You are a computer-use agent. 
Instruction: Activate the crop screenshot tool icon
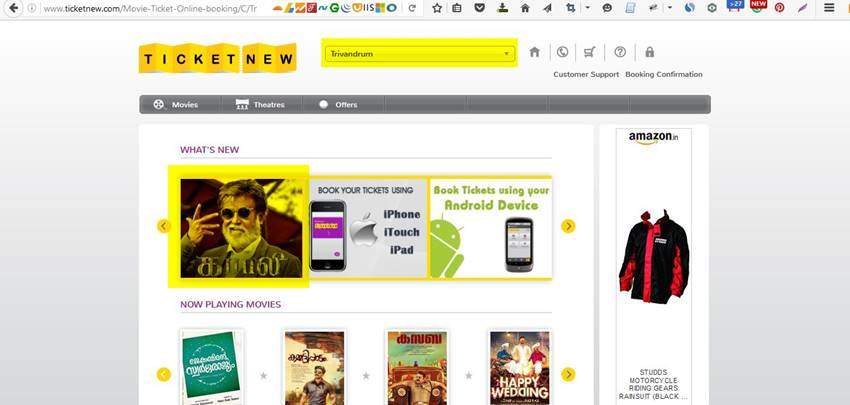pyautogui.click(x=570, y=8)
